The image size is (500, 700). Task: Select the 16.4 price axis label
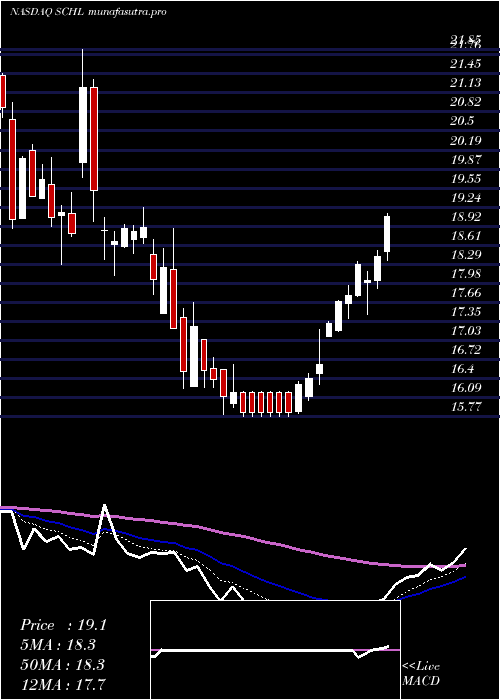pyautogui.click(x=462, y=369)
